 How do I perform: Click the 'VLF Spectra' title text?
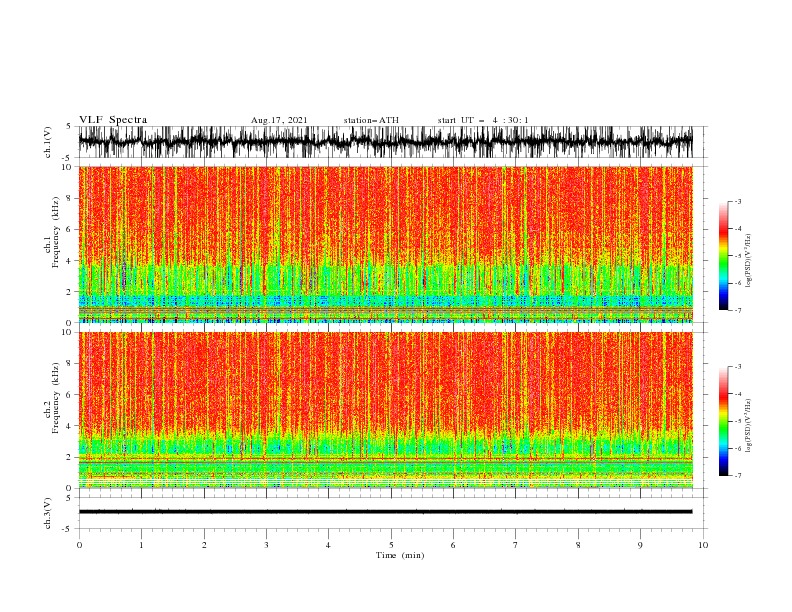tap(113, 120)
